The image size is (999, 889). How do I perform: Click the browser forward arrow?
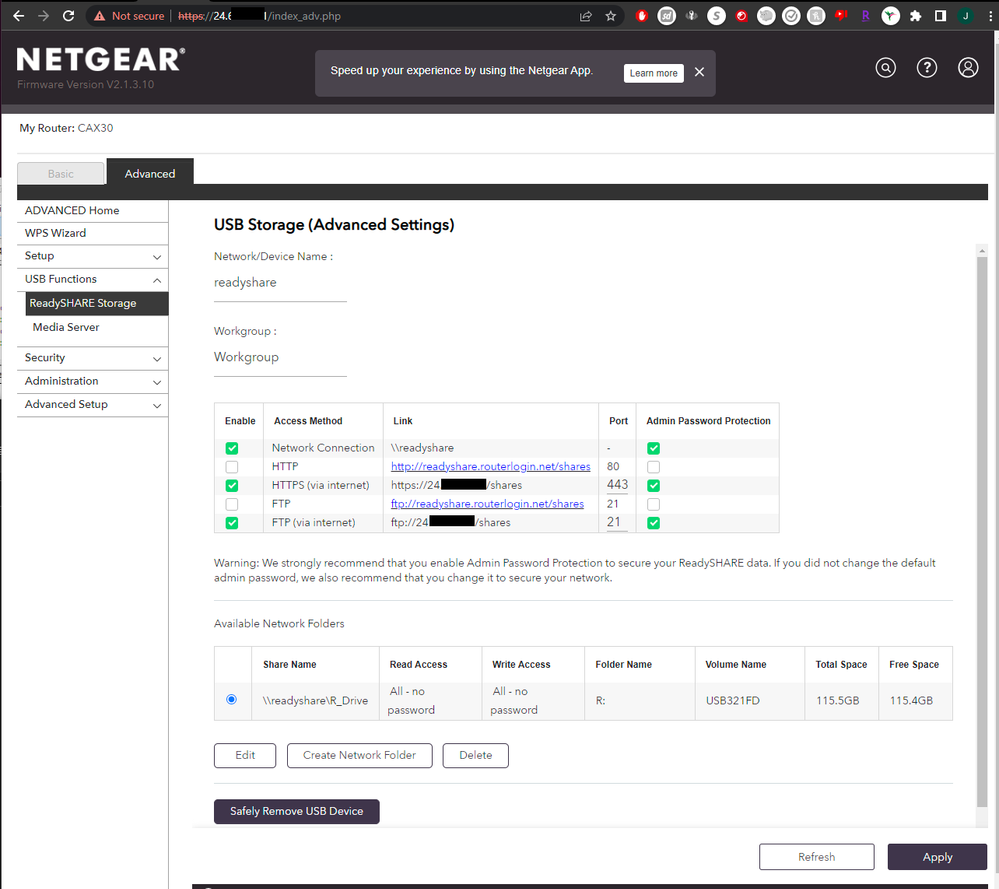[43, 16]
